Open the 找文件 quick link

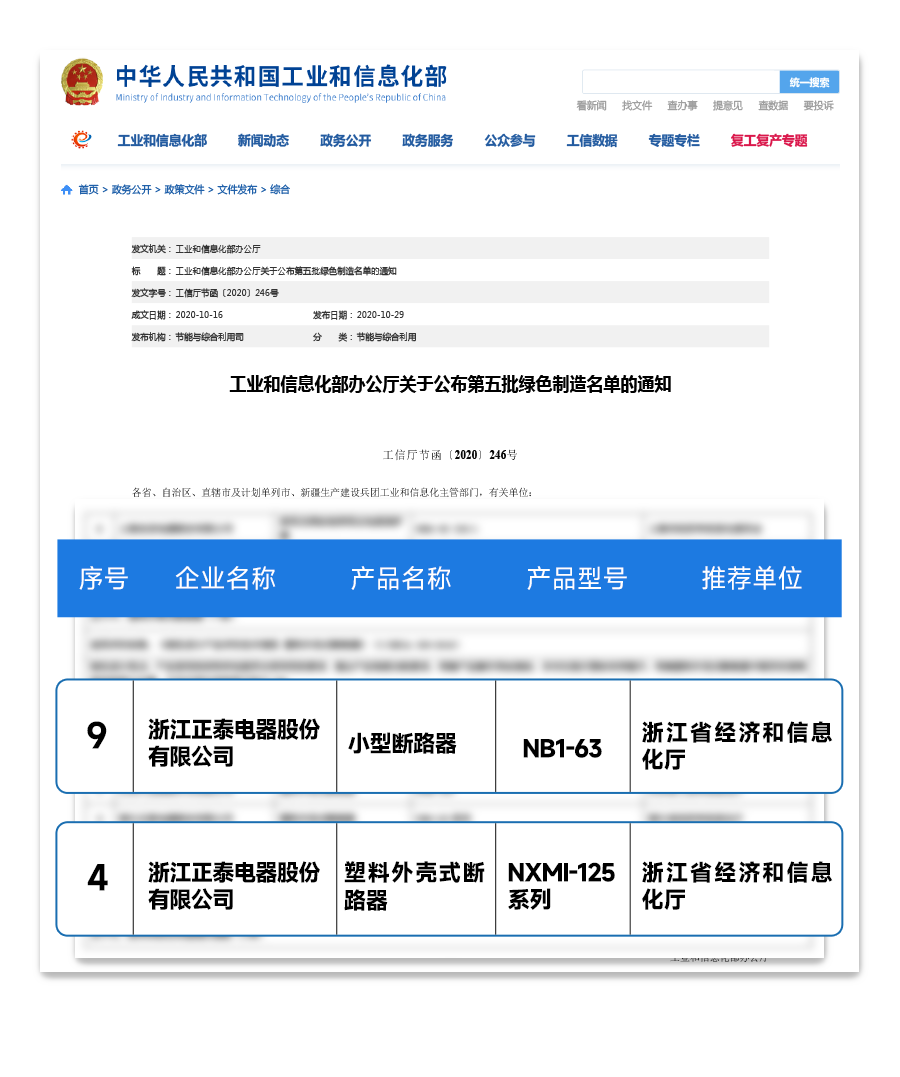(637, 105)
